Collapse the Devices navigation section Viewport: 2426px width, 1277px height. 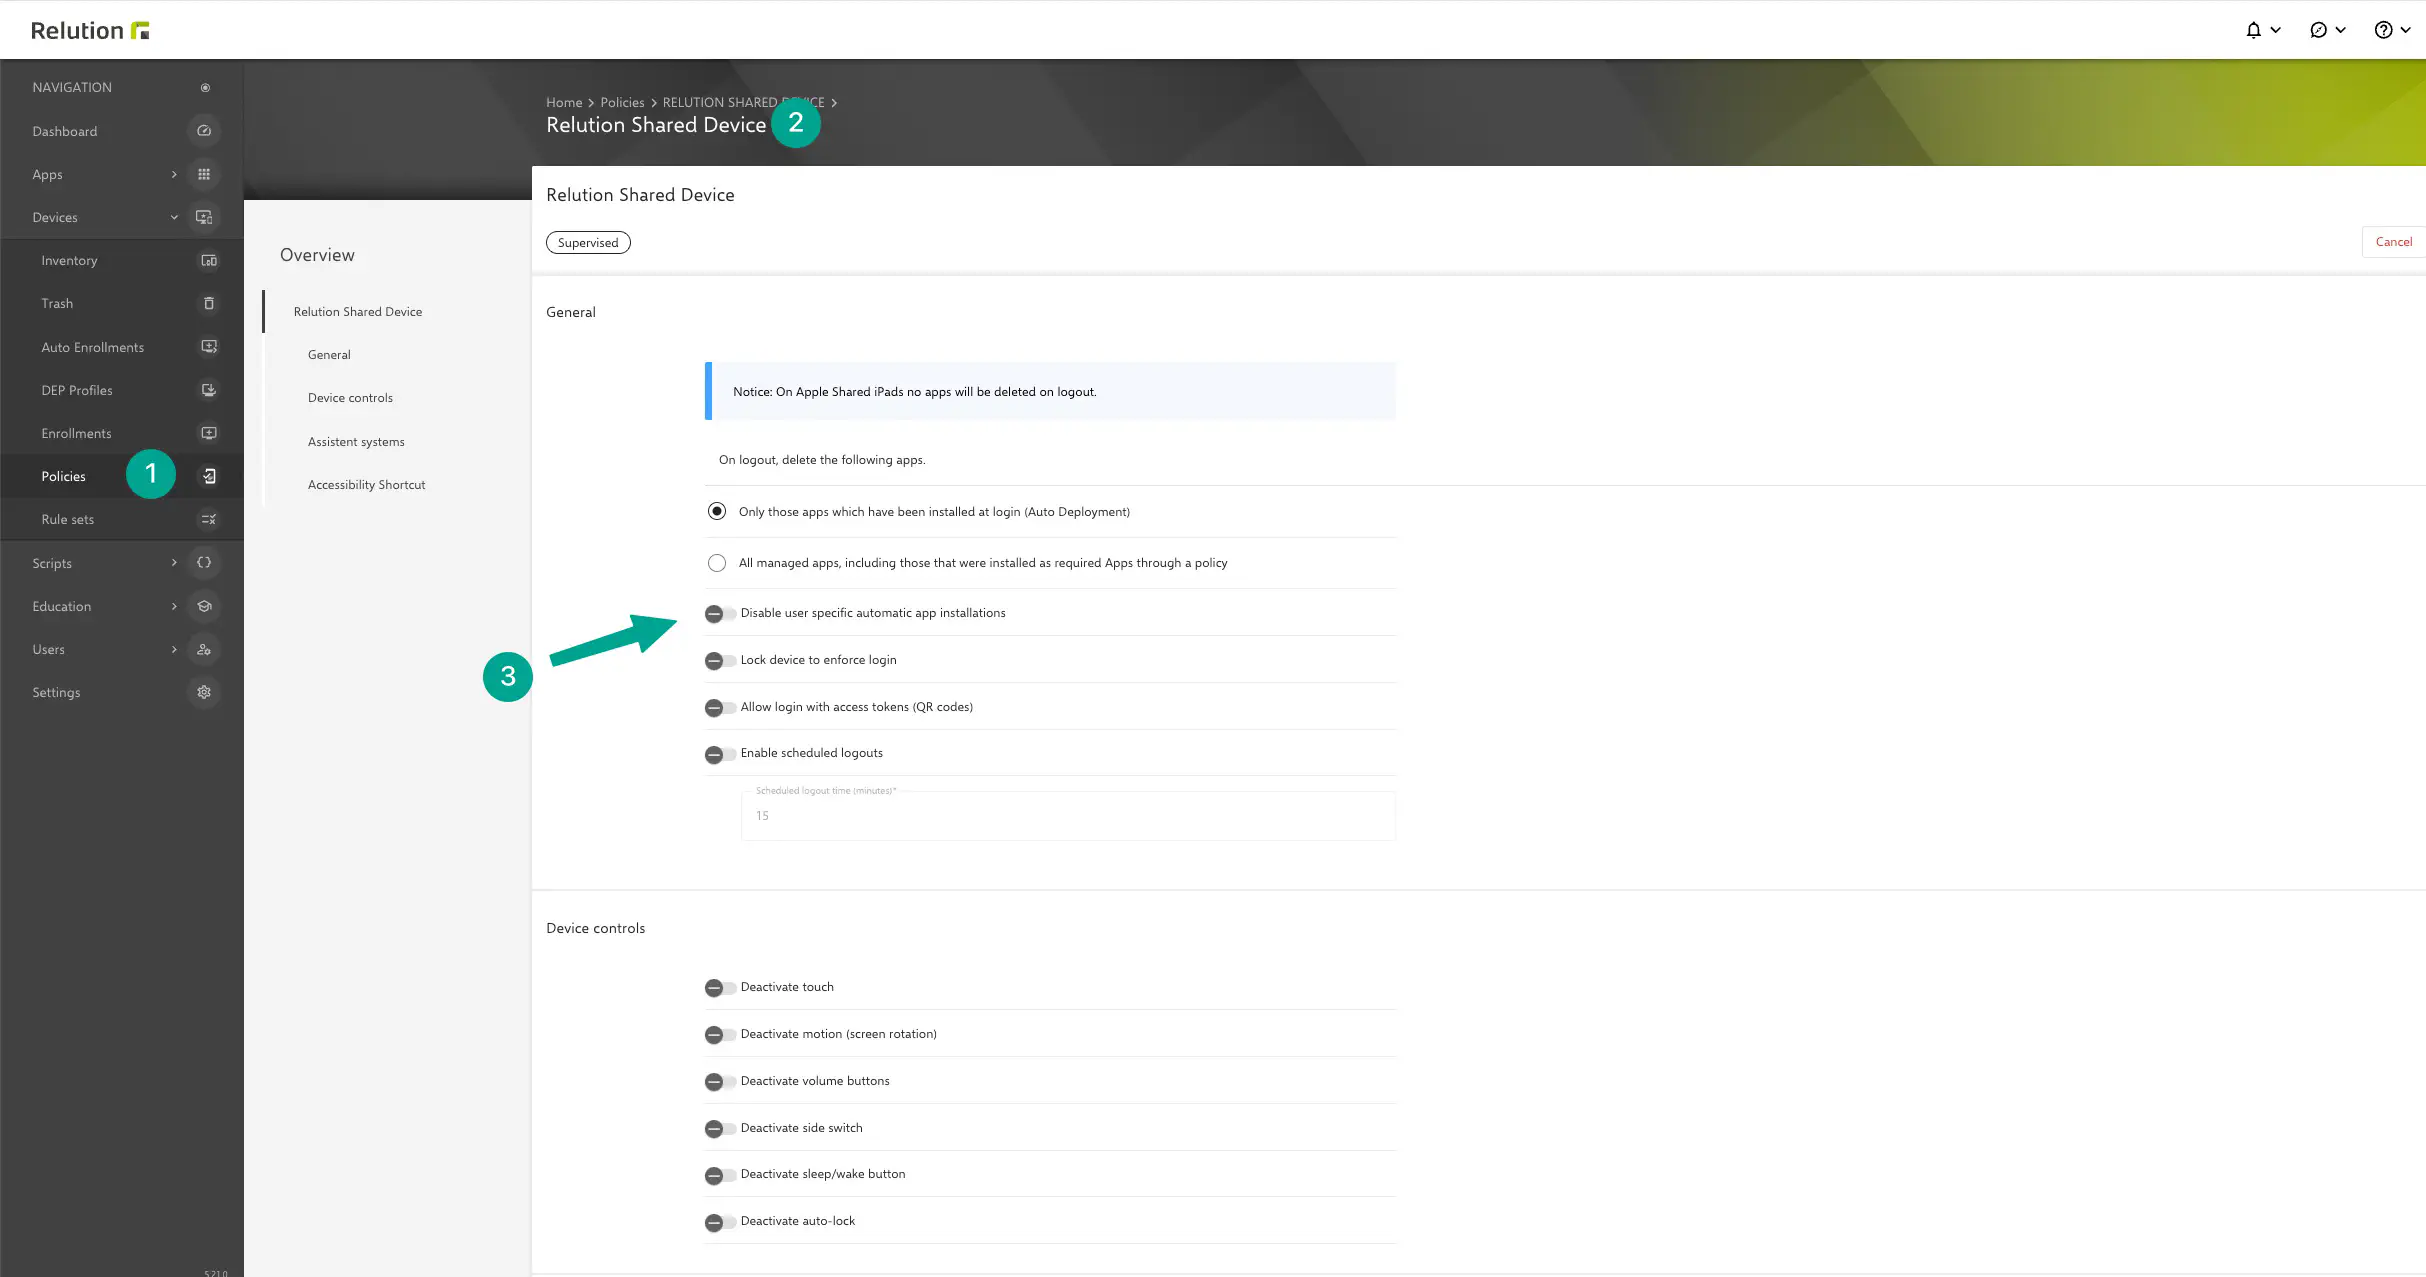point(174,217)
